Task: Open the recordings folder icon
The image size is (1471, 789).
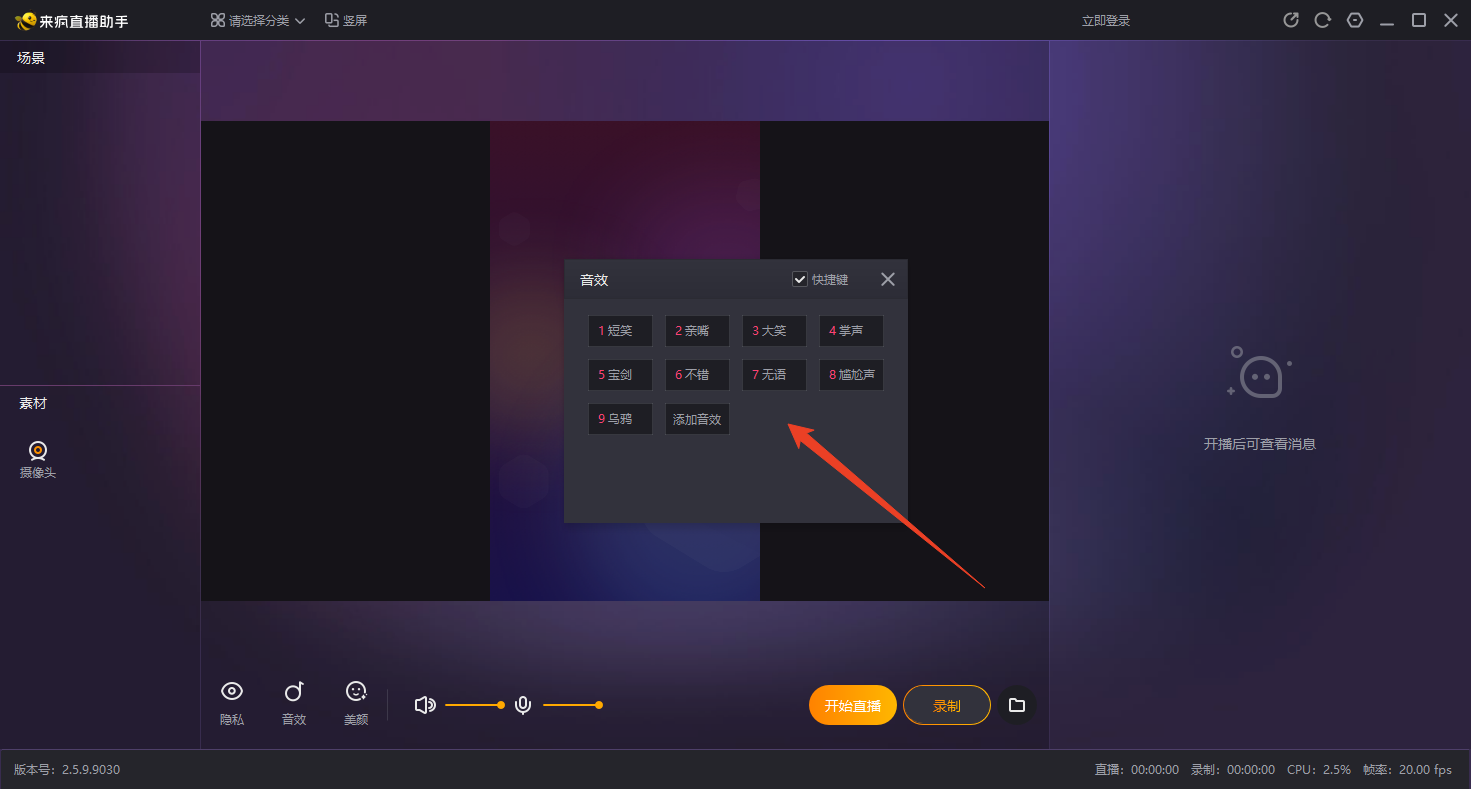Action: pos(1017,704)
